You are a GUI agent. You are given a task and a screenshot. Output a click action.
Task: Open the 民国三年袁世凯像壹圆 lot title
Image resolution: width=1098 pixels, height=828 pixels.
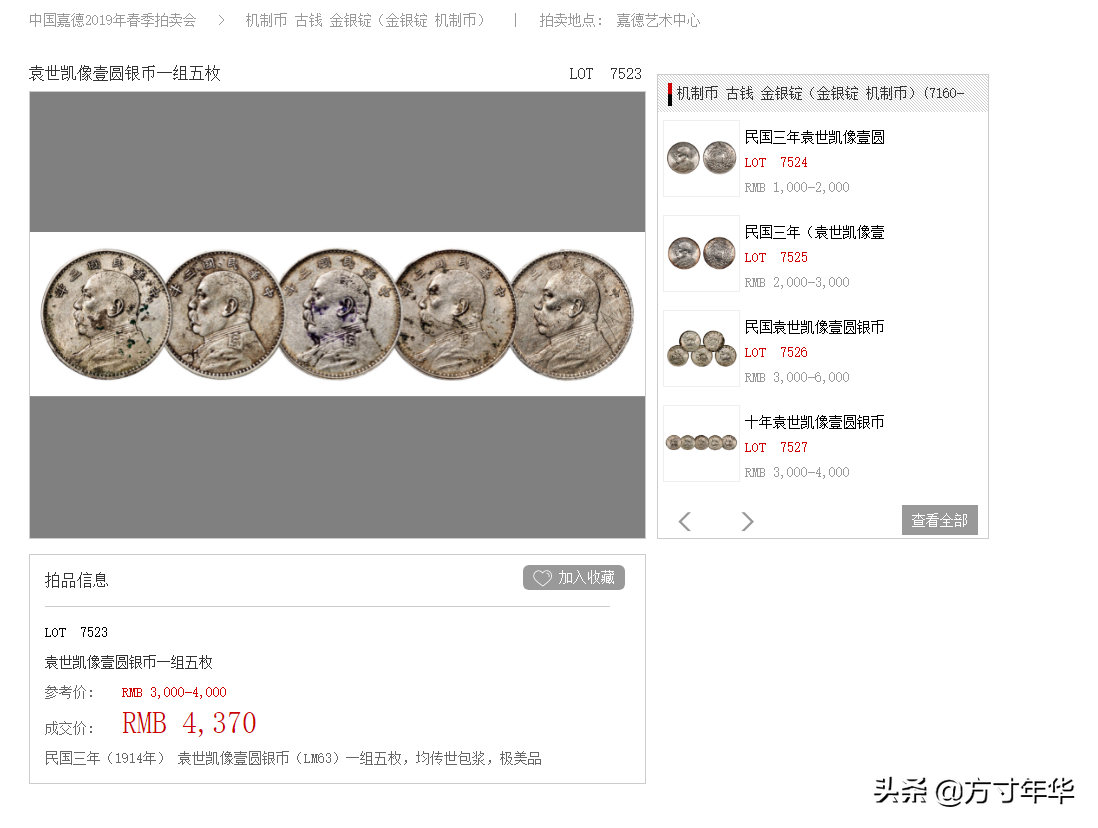click(x=814, y=137)
